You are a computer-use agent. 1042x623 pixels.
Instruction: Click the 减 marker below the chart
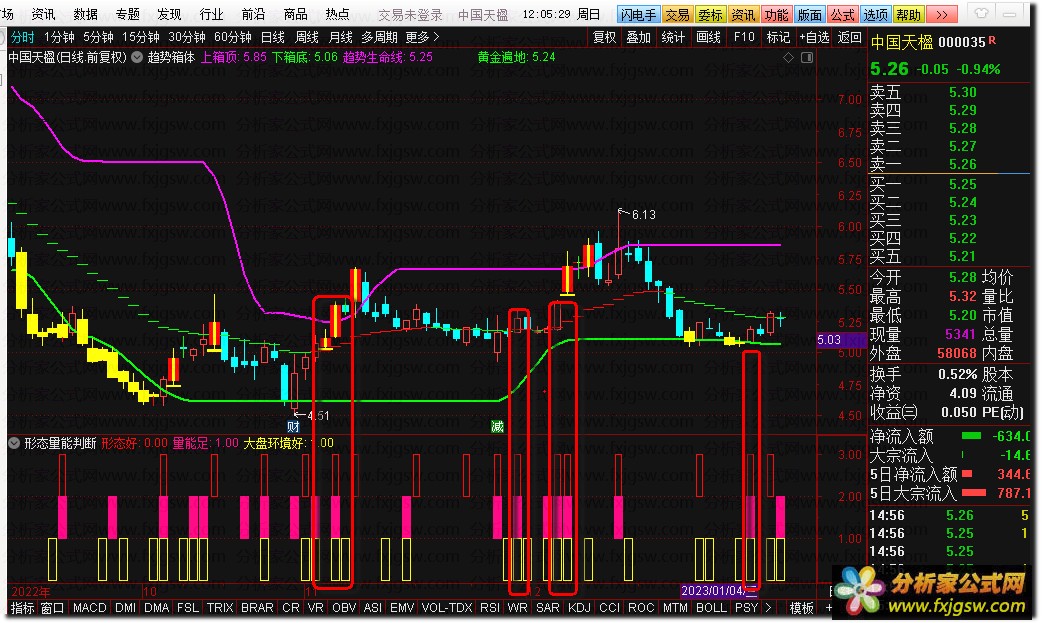click(x=497, y=427)
